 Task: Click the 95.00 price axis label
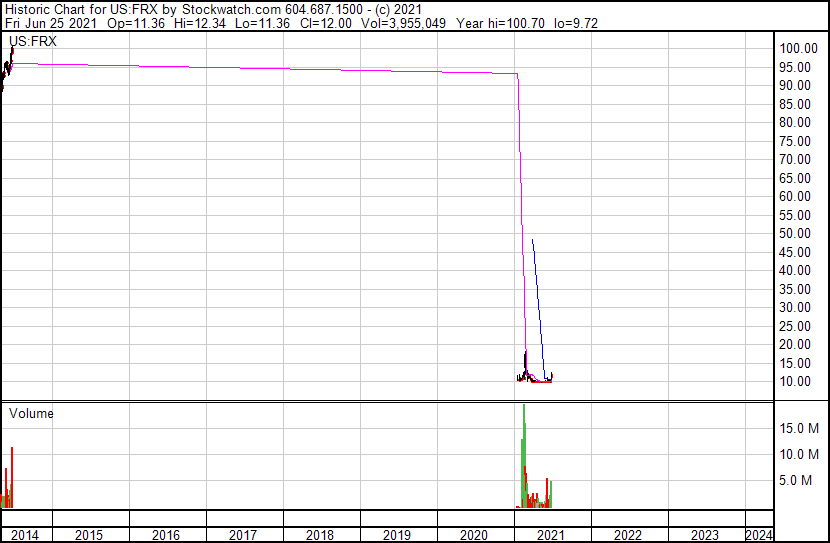click(x=795, y=67)
